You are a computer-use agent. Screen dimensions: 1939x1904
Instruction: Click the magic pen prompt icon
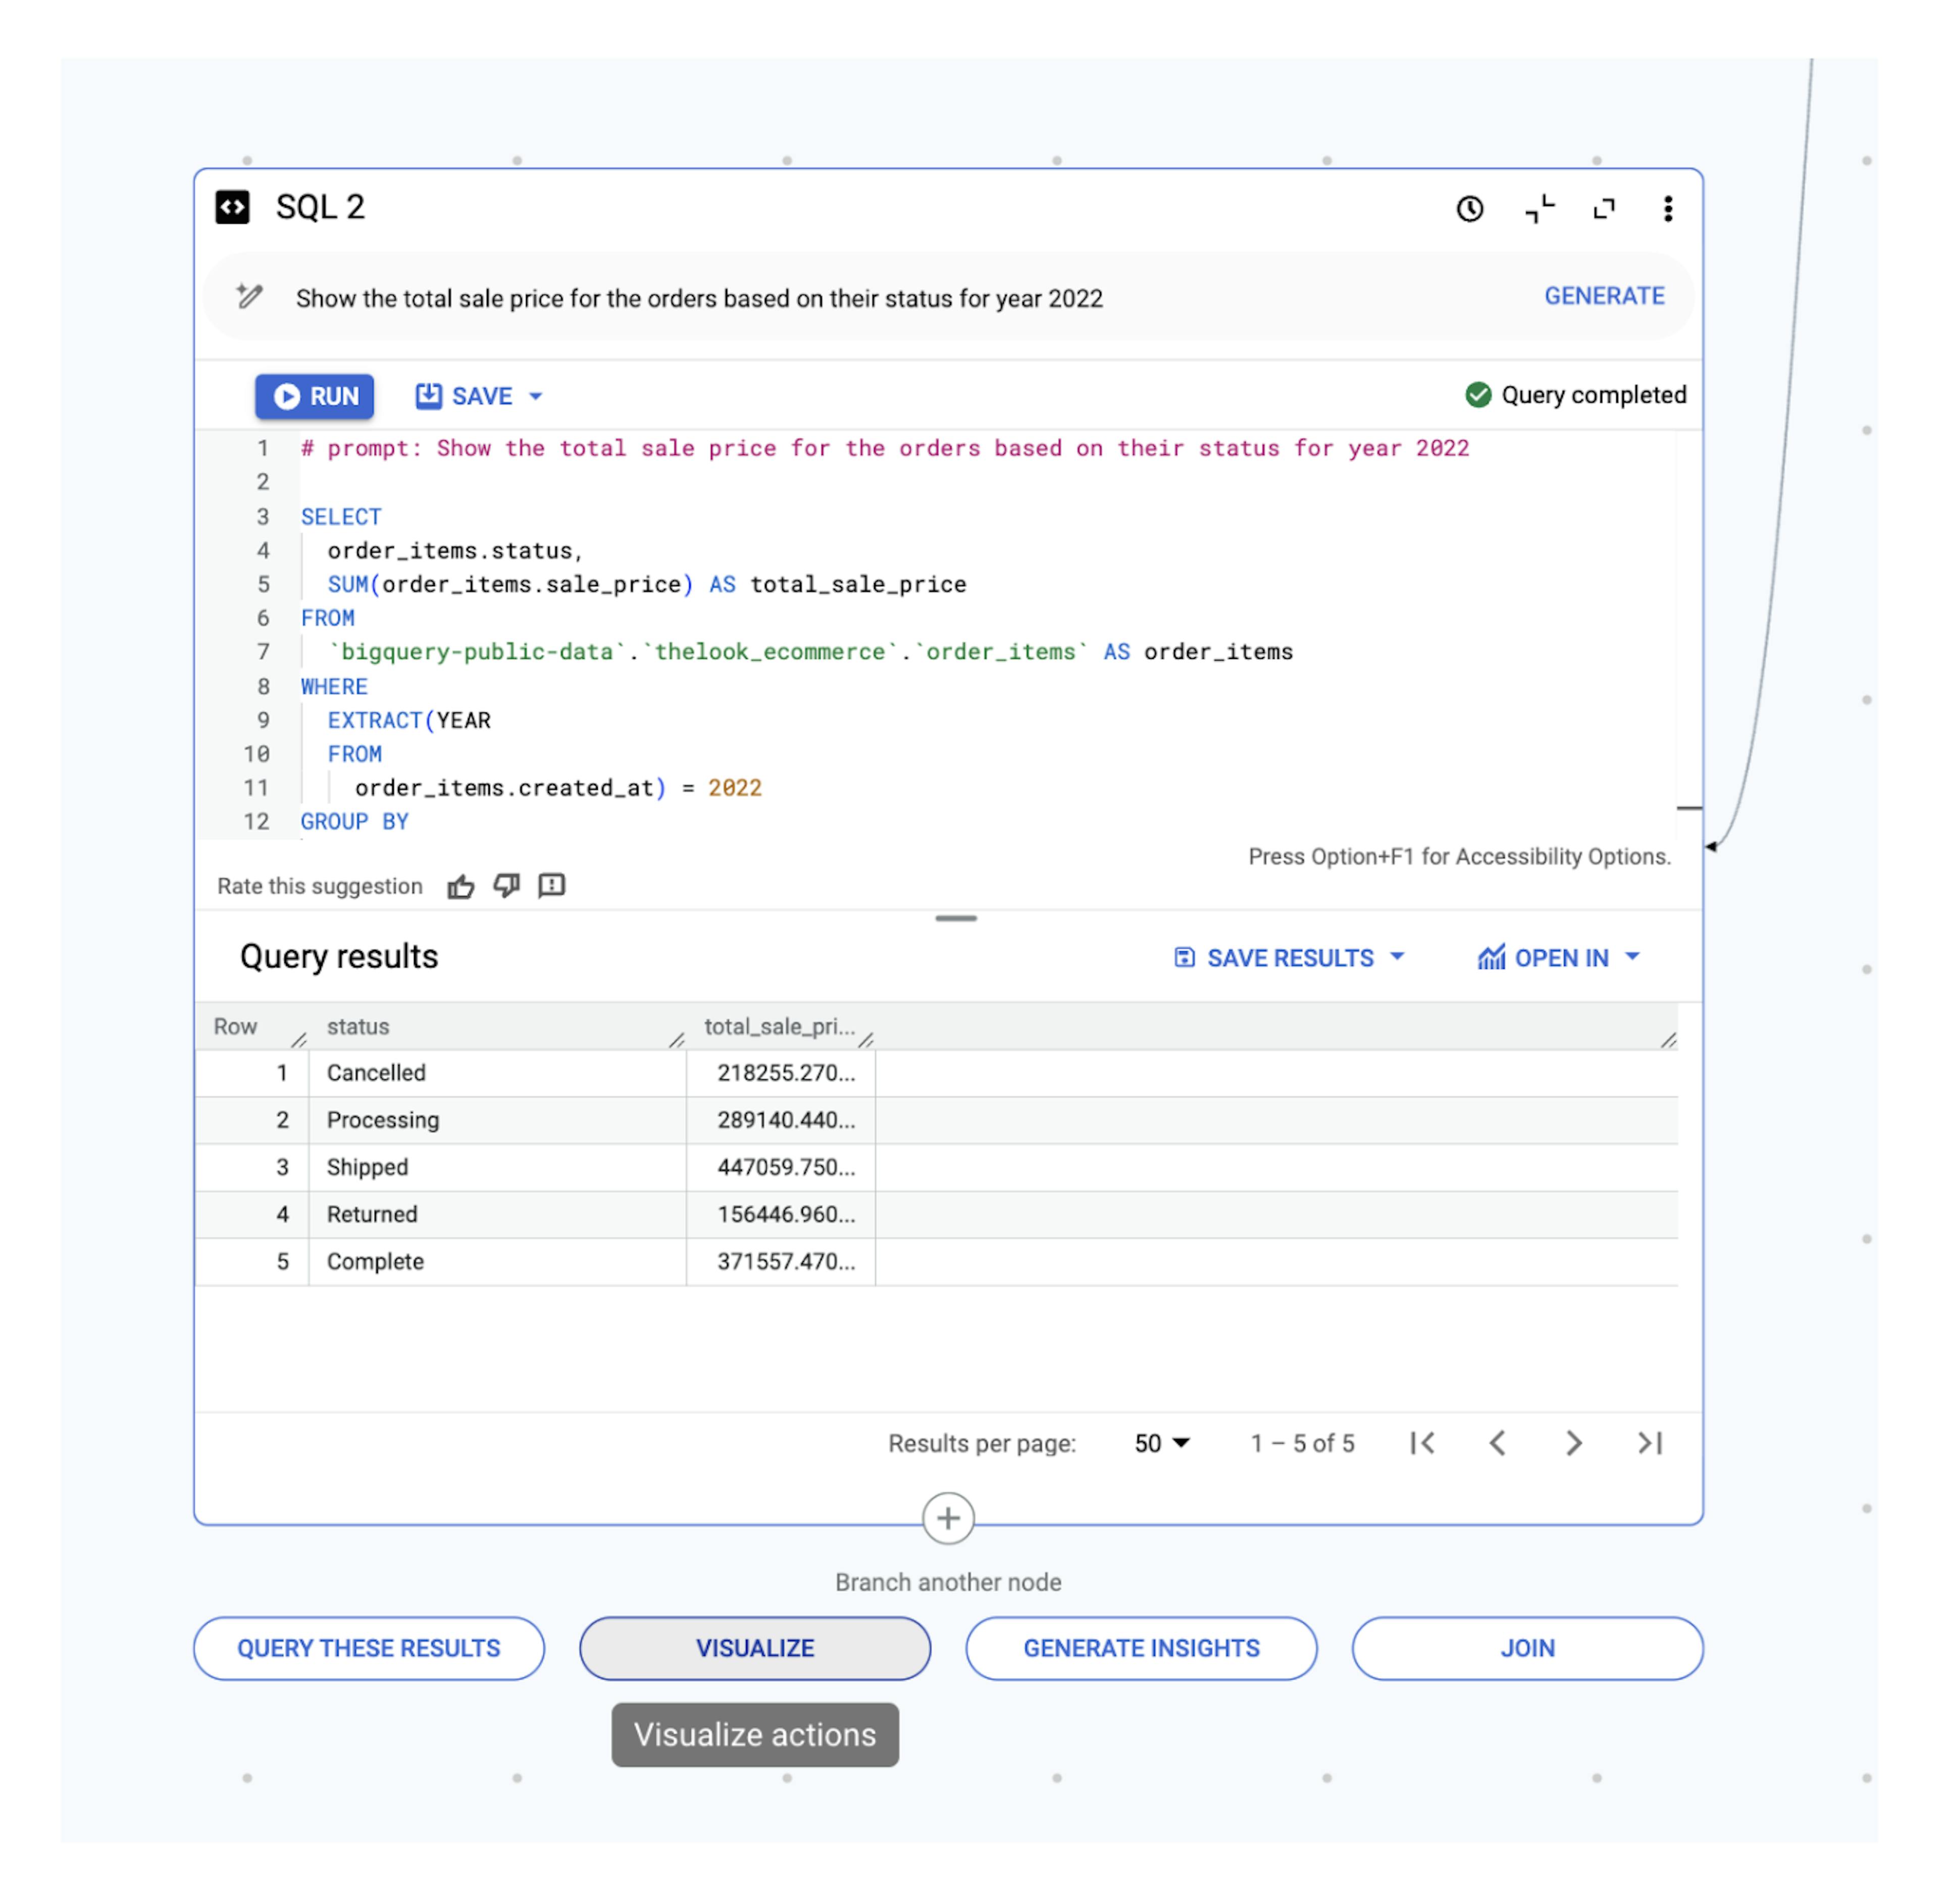tap(249, 296)
